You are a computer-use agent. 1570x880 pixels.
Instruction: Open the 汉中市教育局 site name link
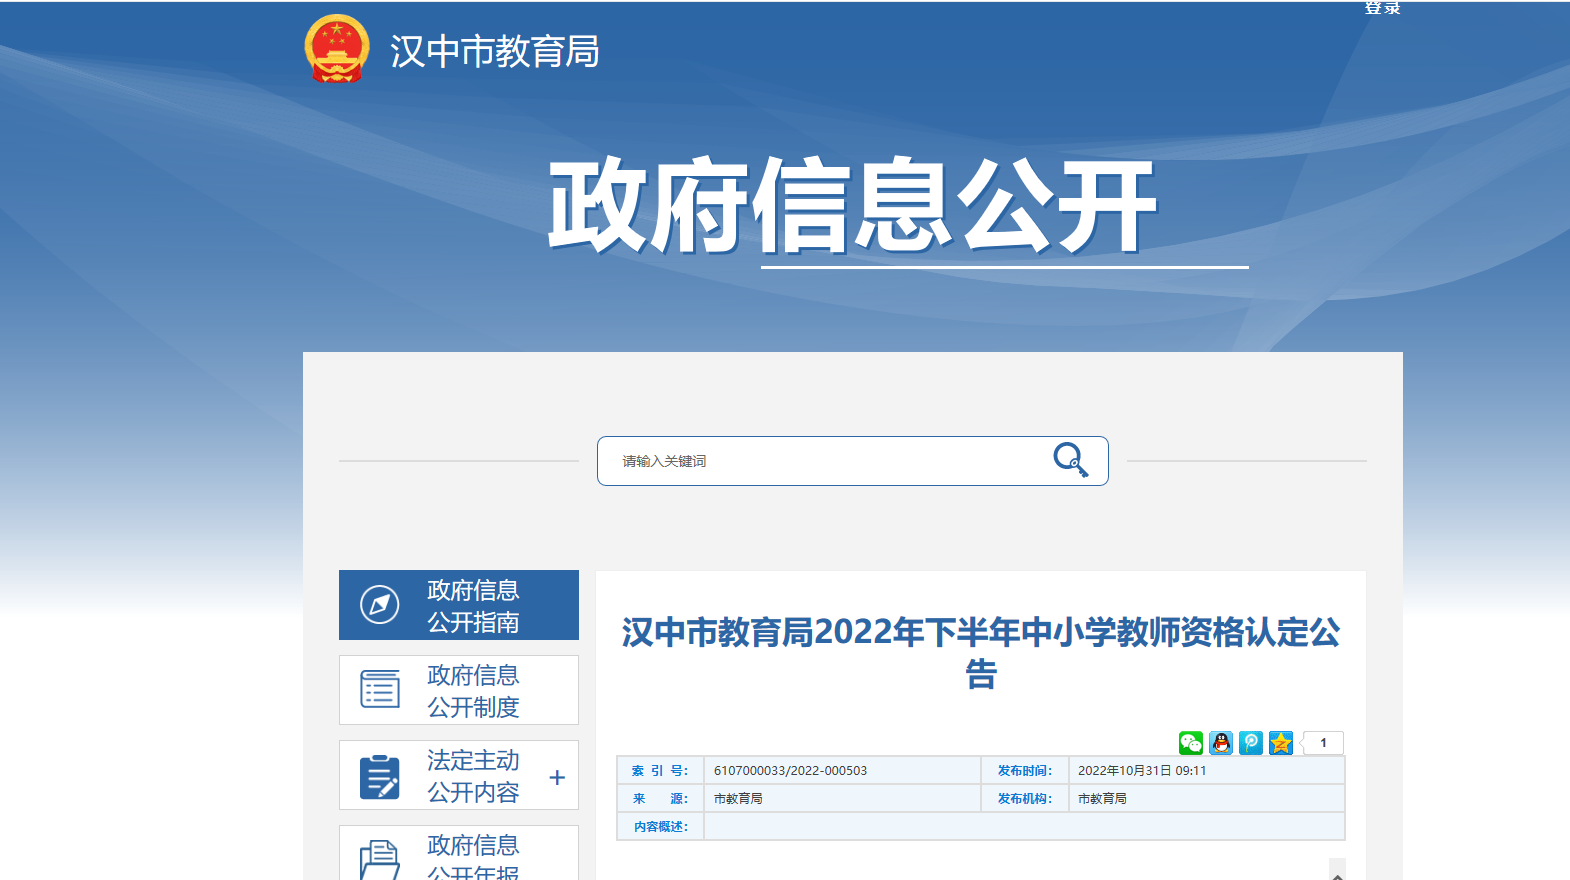pyautogui.click(x=494, y=51)
